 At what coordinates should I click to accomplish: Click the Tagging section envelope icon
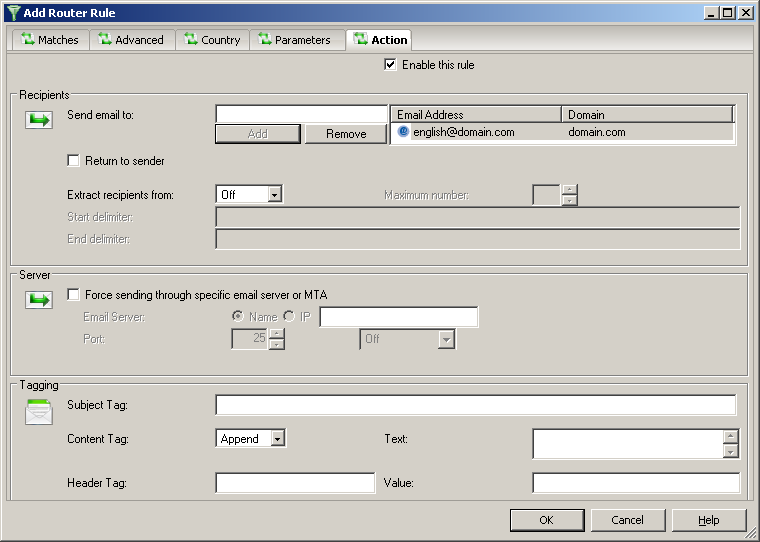coord(38,411)
